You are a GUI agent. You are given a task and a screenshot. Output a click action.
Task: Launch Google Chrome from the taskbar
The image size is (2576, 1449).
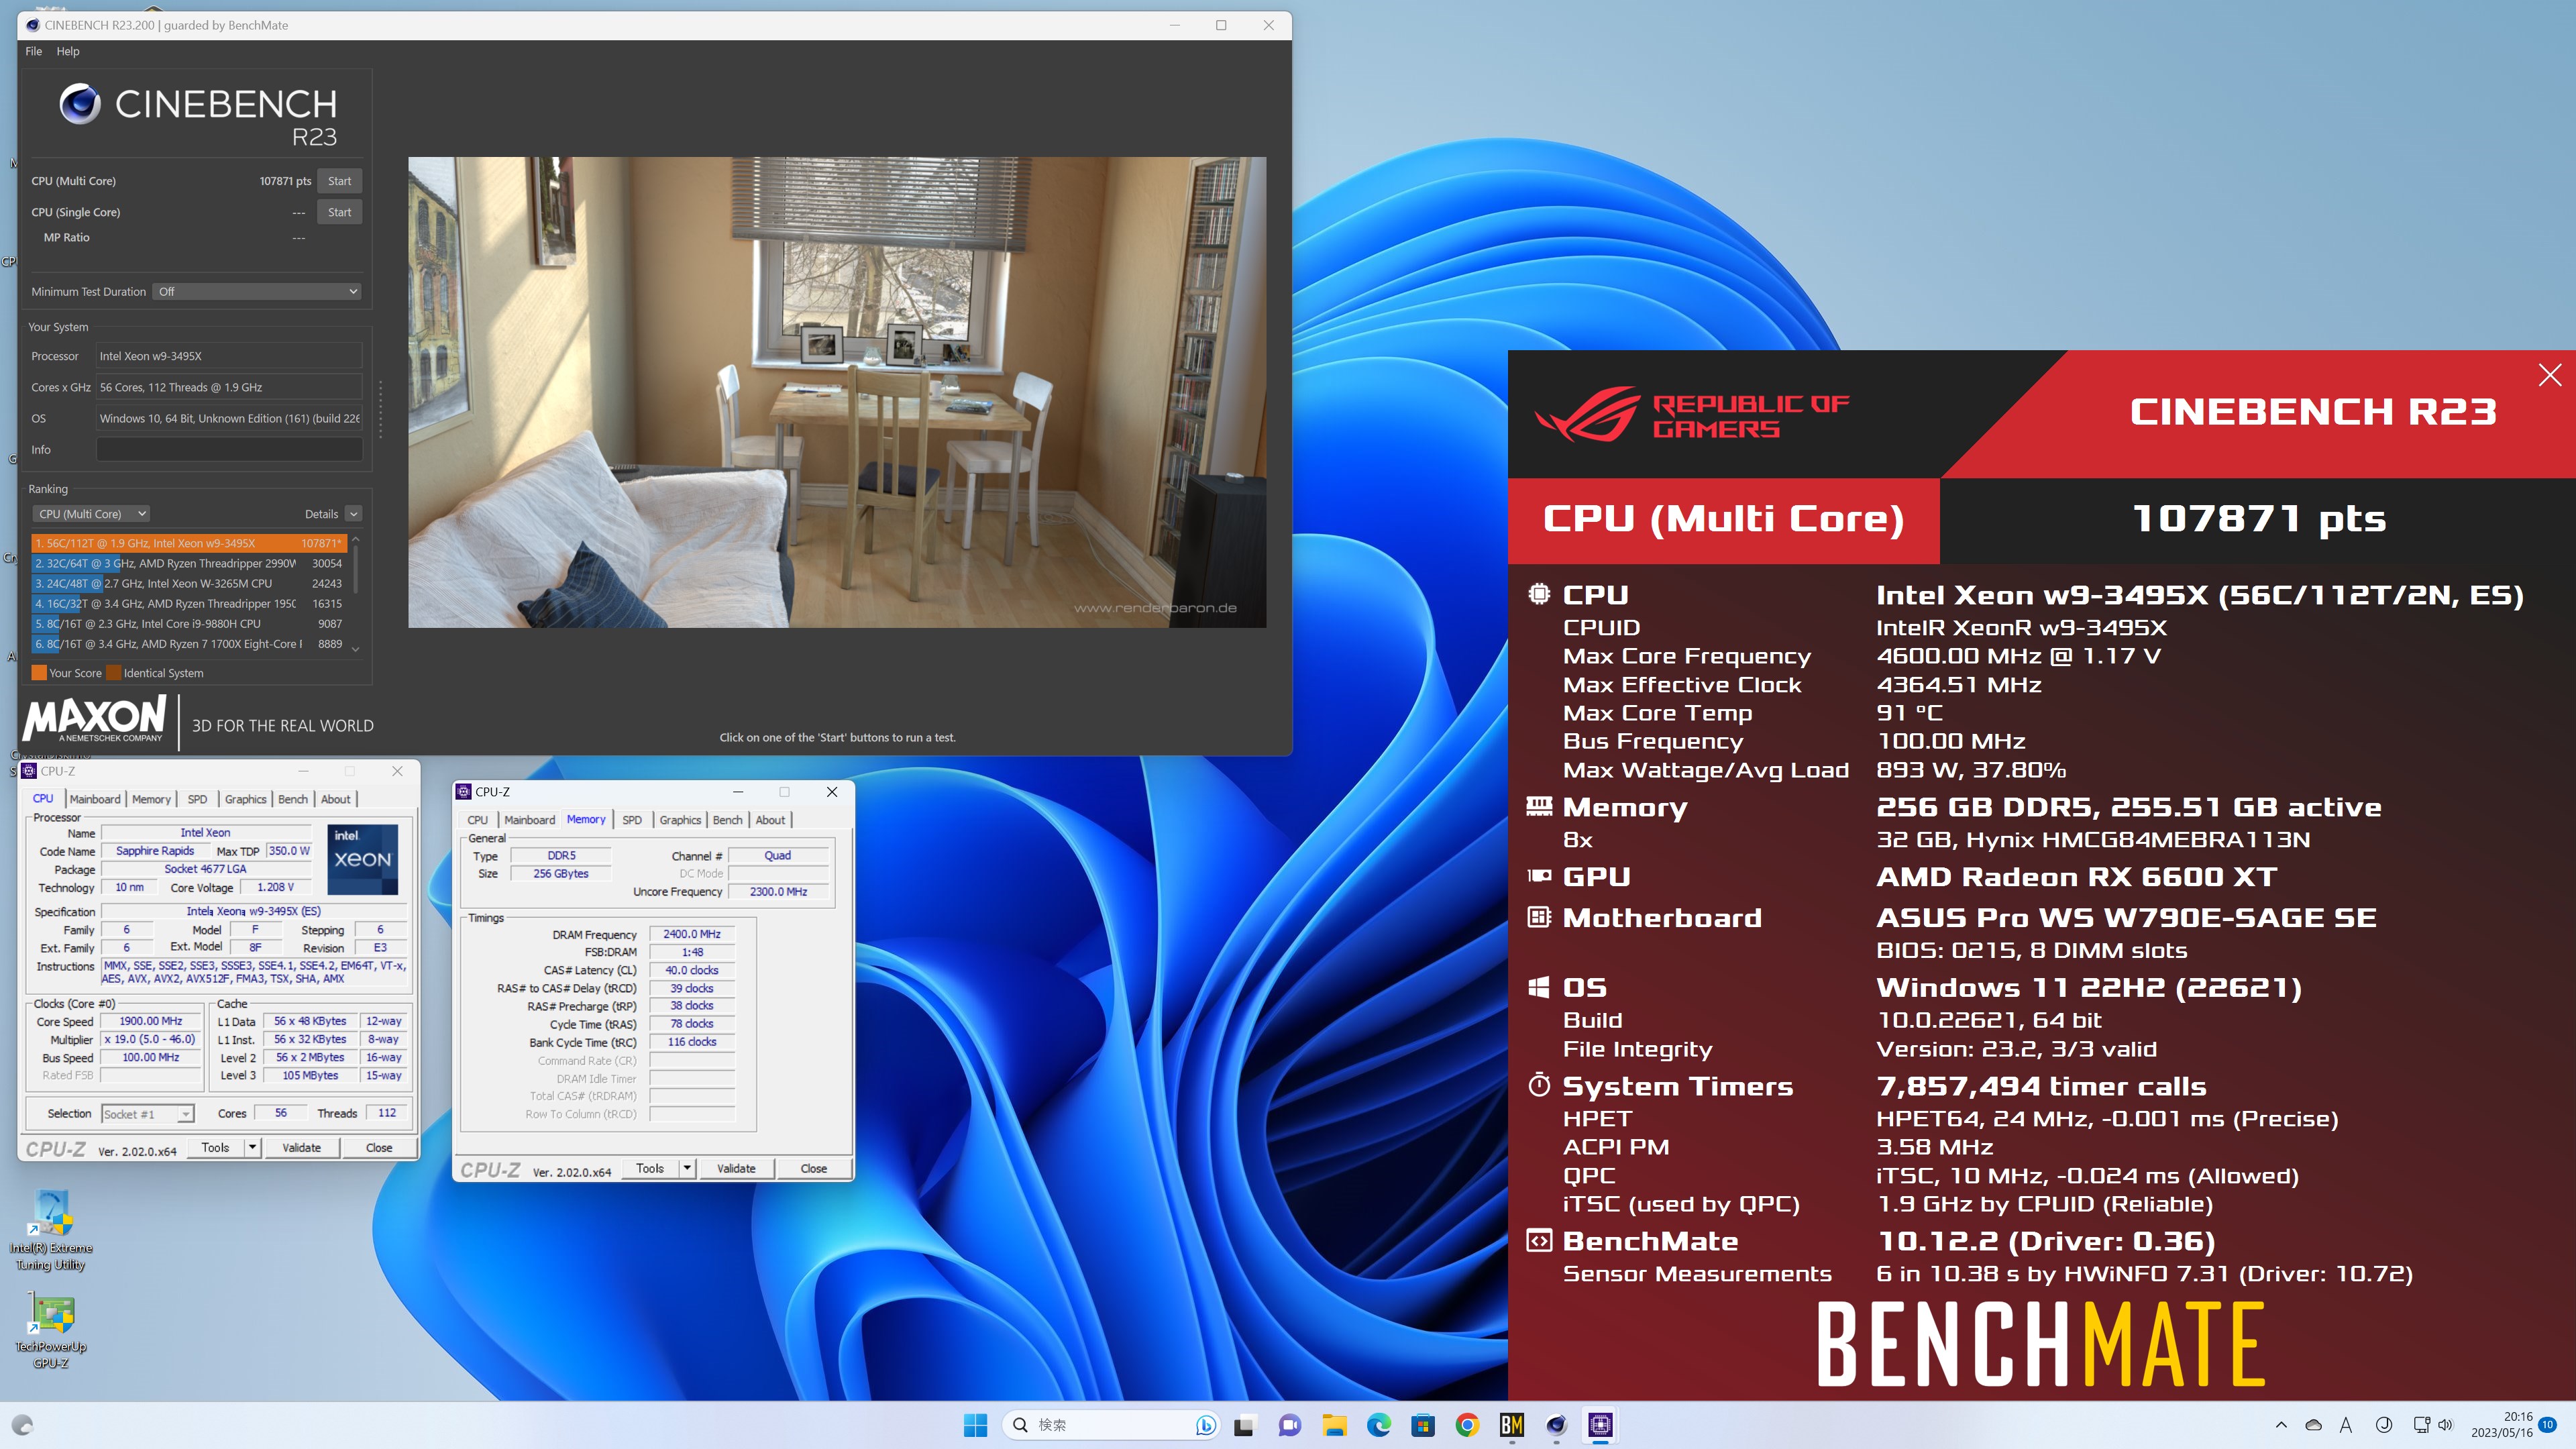(1467, 1425)
